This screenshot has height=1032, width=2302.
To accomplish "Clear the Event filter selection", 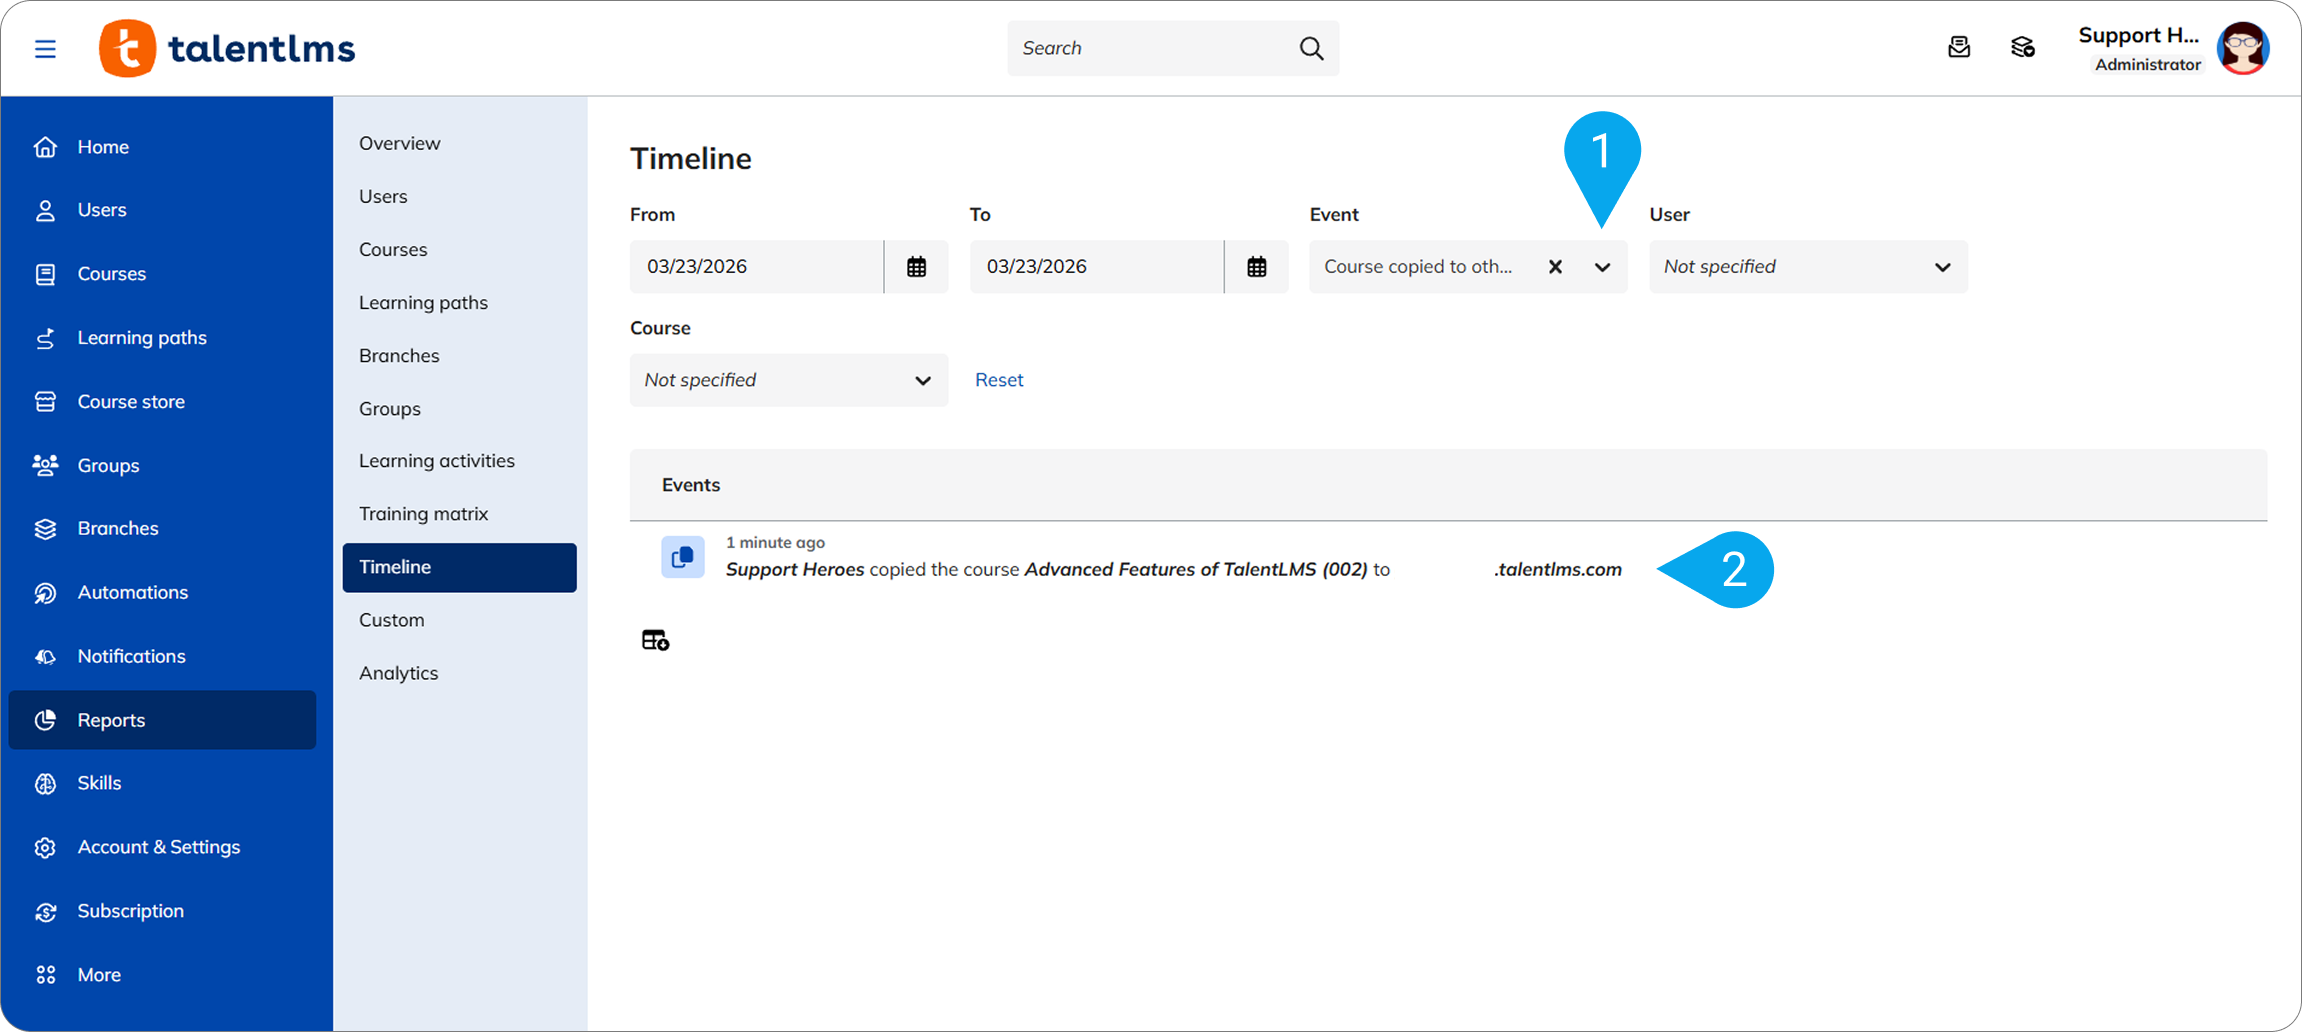I will pyautogui.click(x=1555, y=267).
